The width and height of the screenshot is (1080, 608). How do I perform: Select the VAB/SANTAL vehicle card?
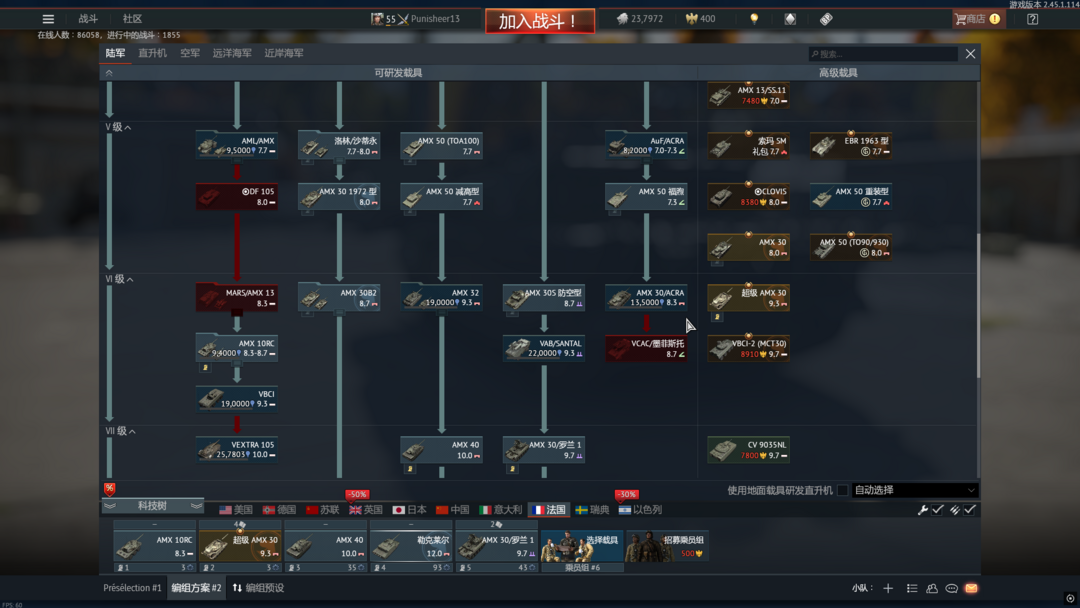tap(544, 348)
